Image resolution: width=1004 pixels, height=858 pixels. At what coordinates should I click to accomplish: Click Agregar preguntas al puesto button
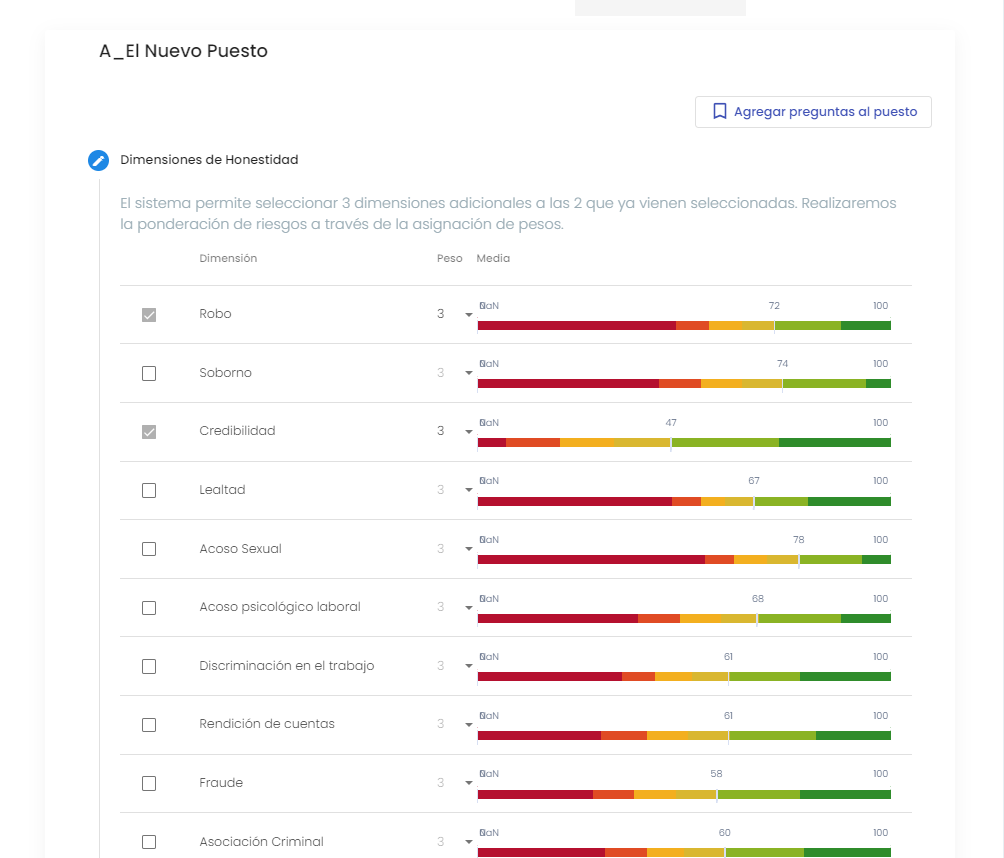813,112
